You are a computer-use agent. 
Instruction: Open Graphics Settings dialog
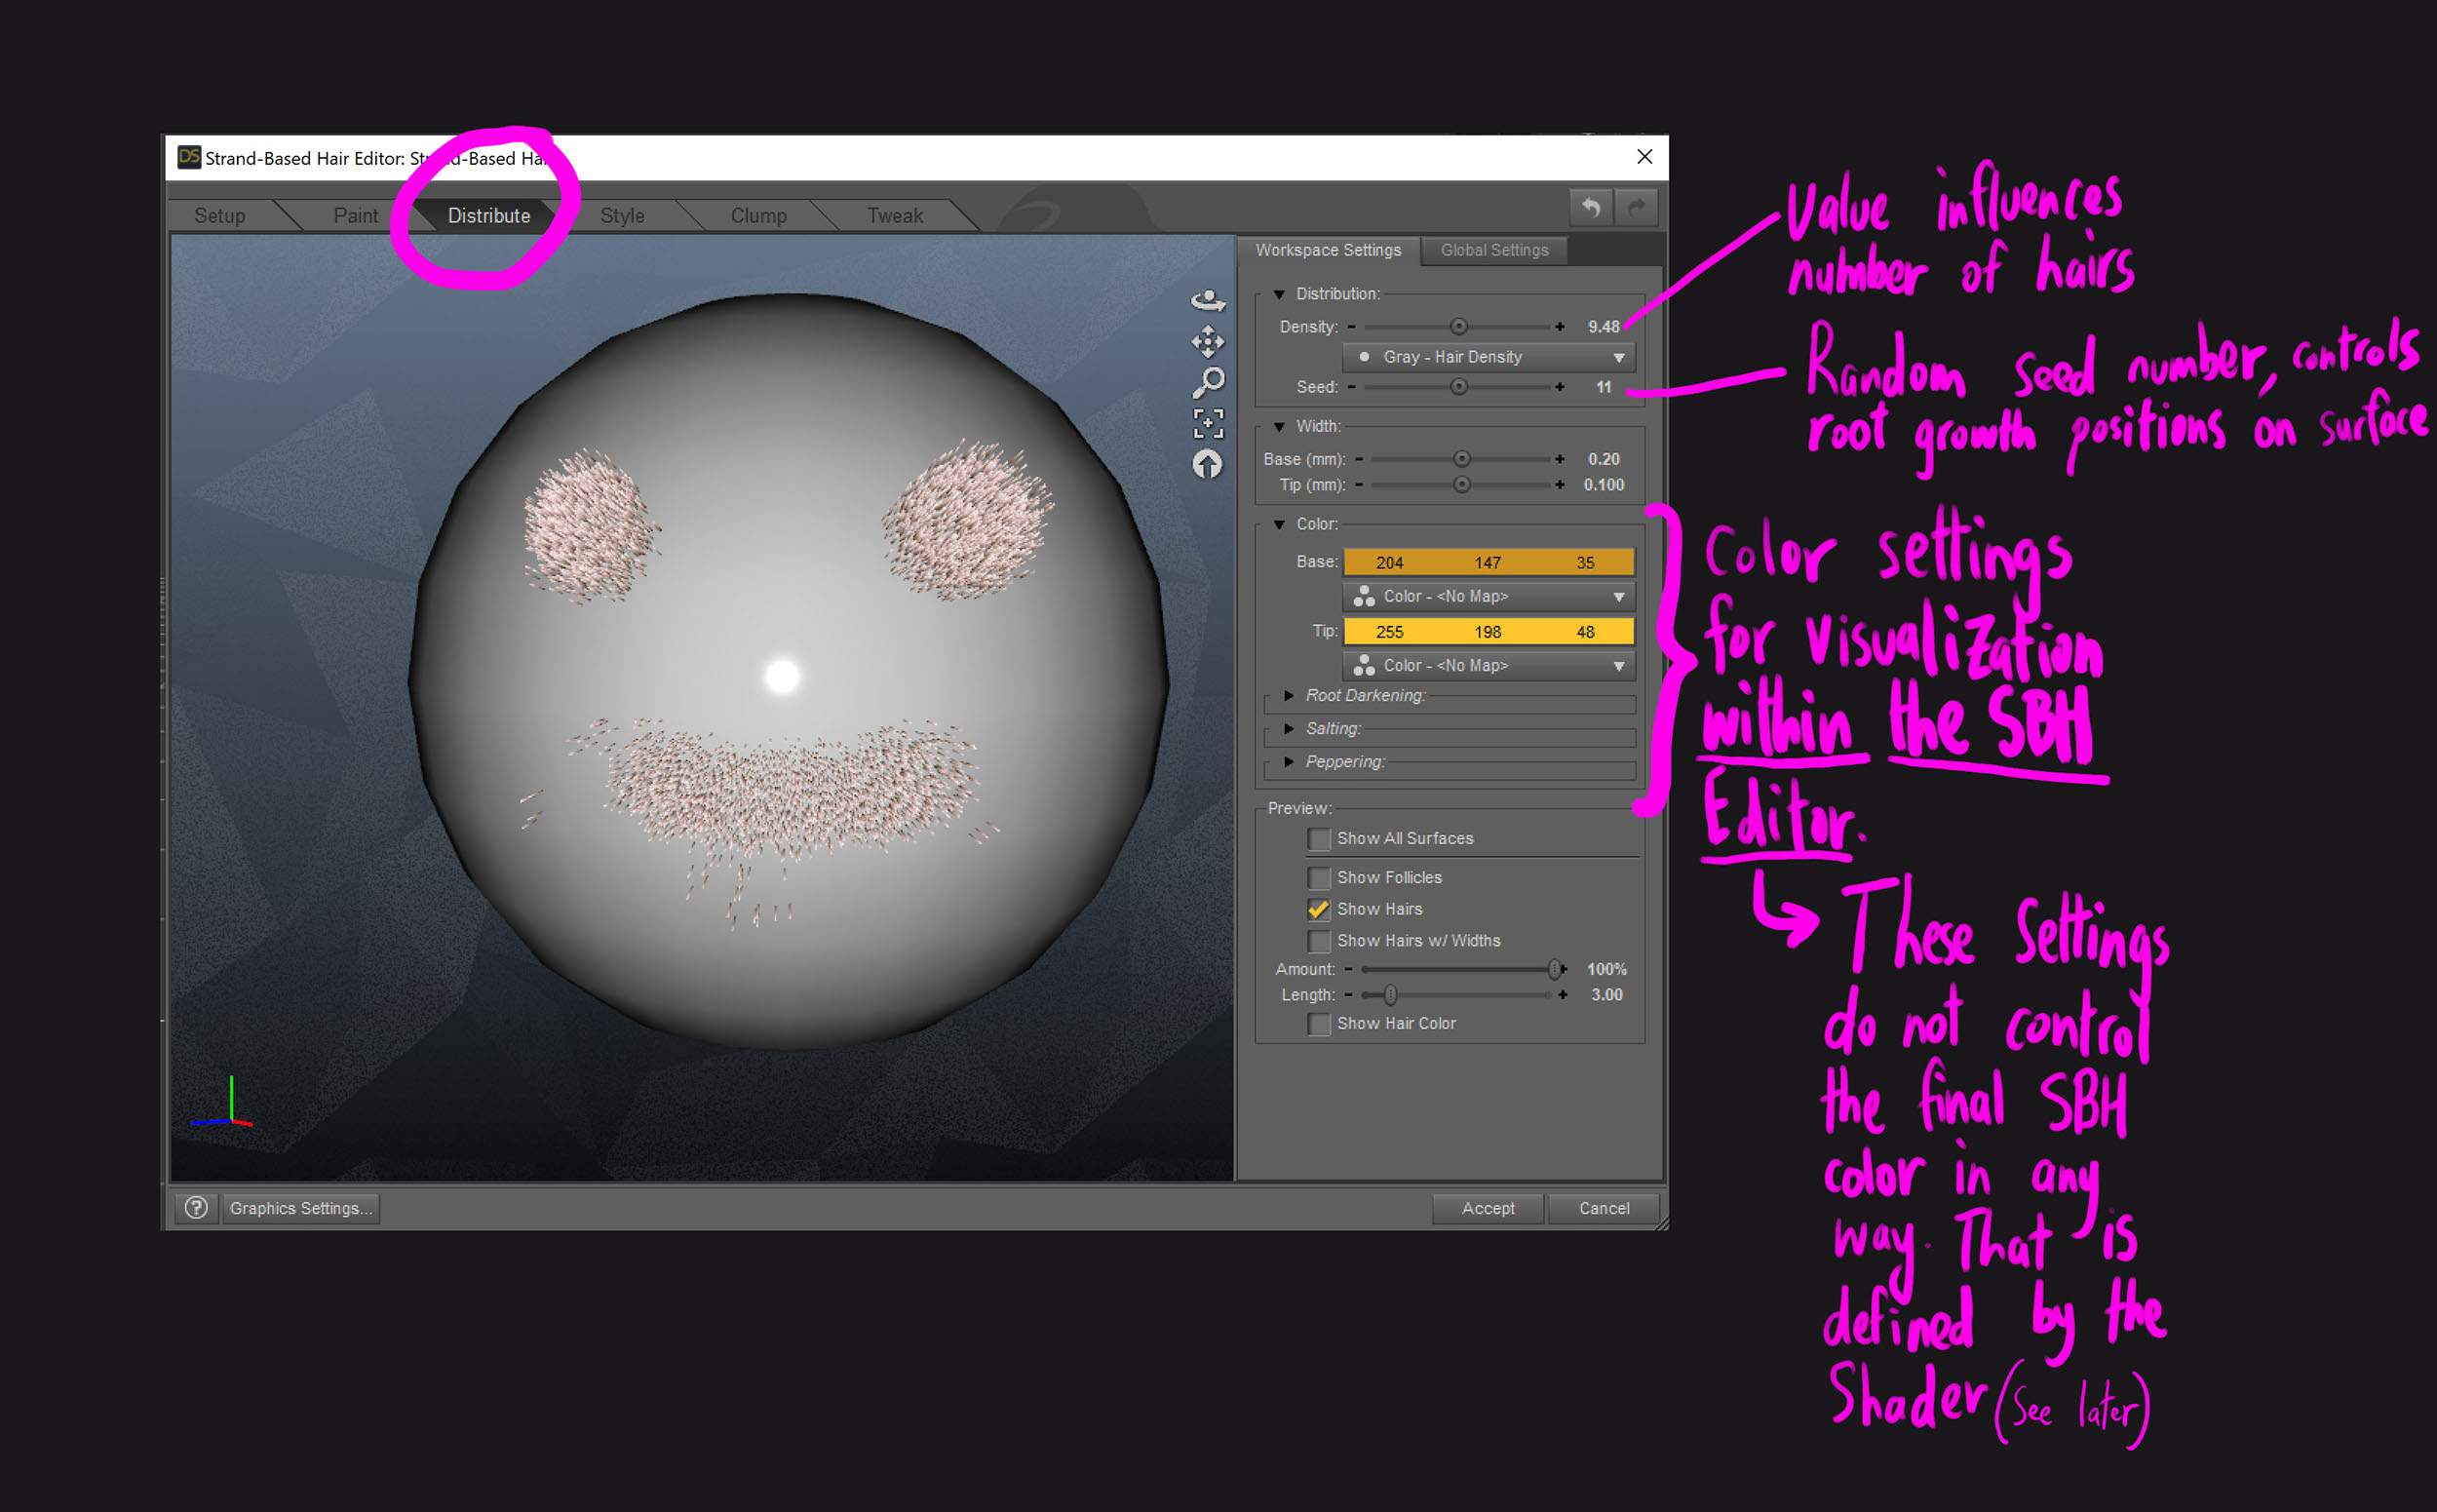click(301, 1208)
